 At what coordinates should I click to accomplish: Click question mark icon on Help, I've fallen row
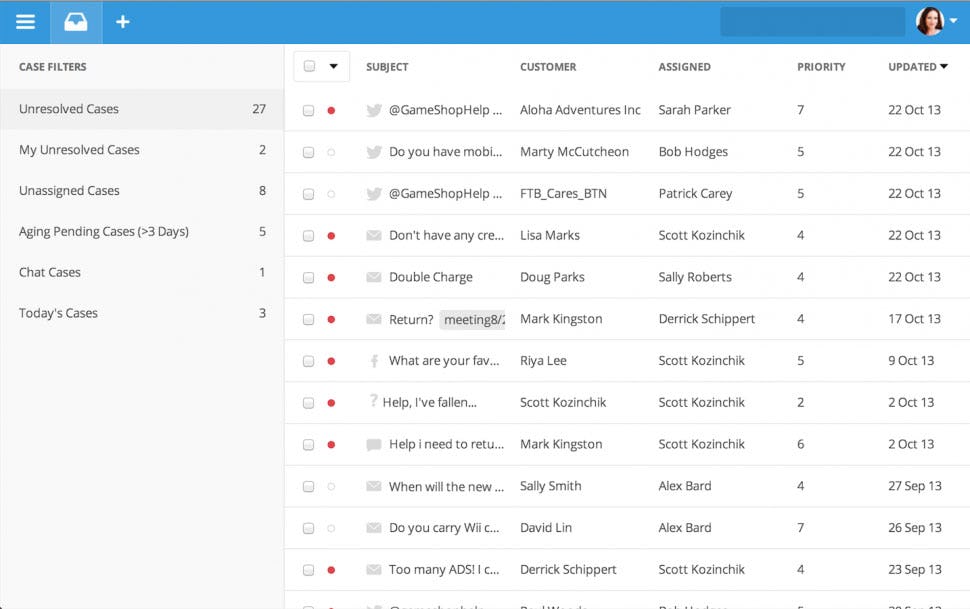[373, 401]
